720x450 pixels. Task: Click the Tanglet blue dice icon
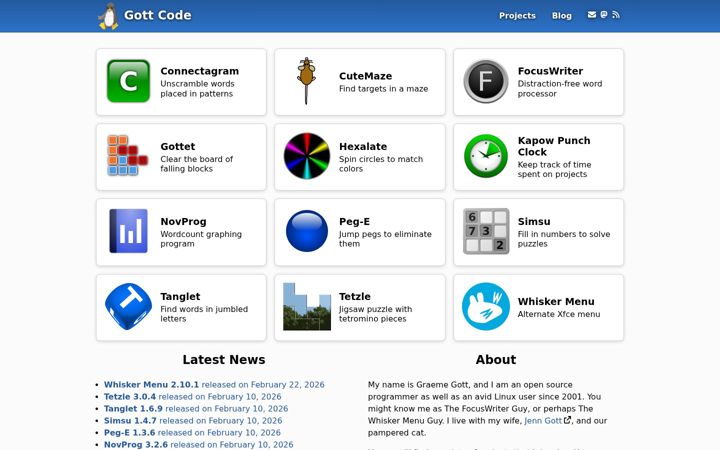click(x=128, y=306)
